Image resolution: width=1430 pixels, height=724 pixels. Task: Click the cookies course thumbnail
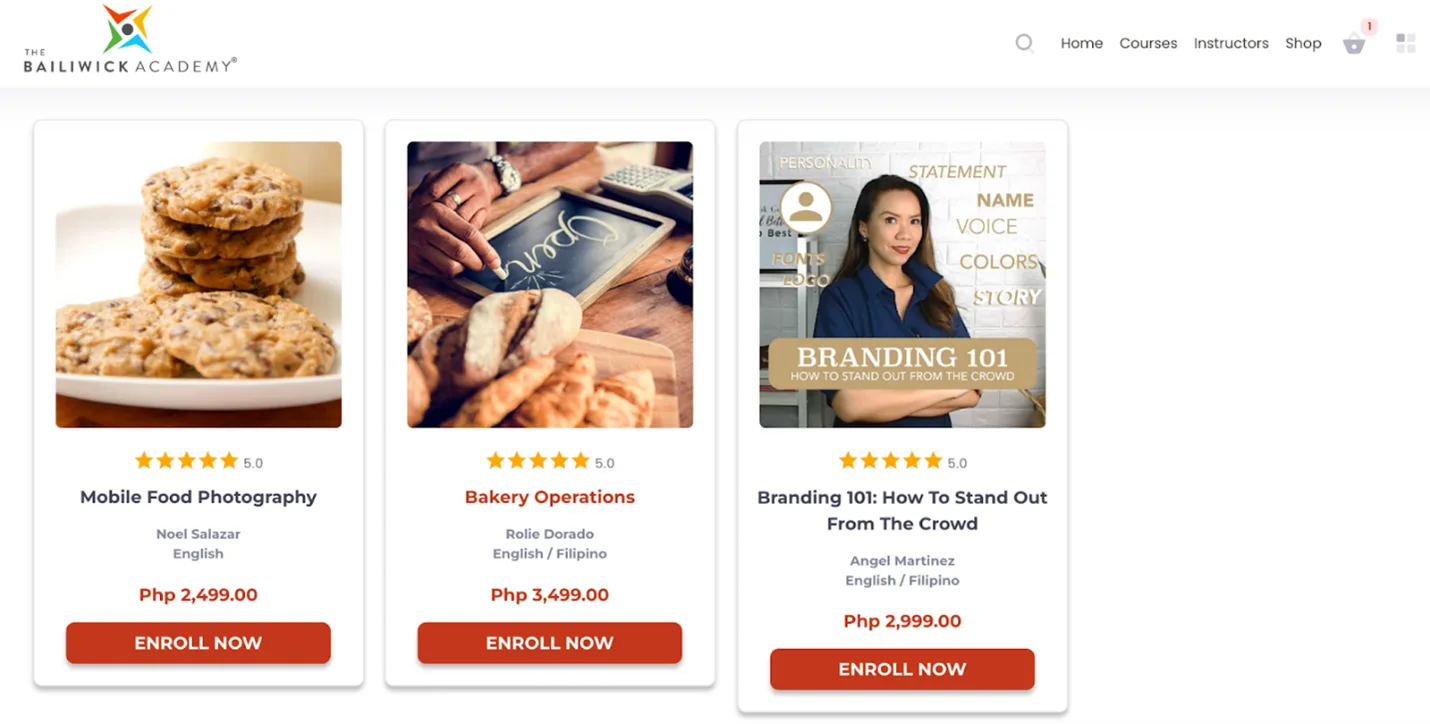pos(198,284)
